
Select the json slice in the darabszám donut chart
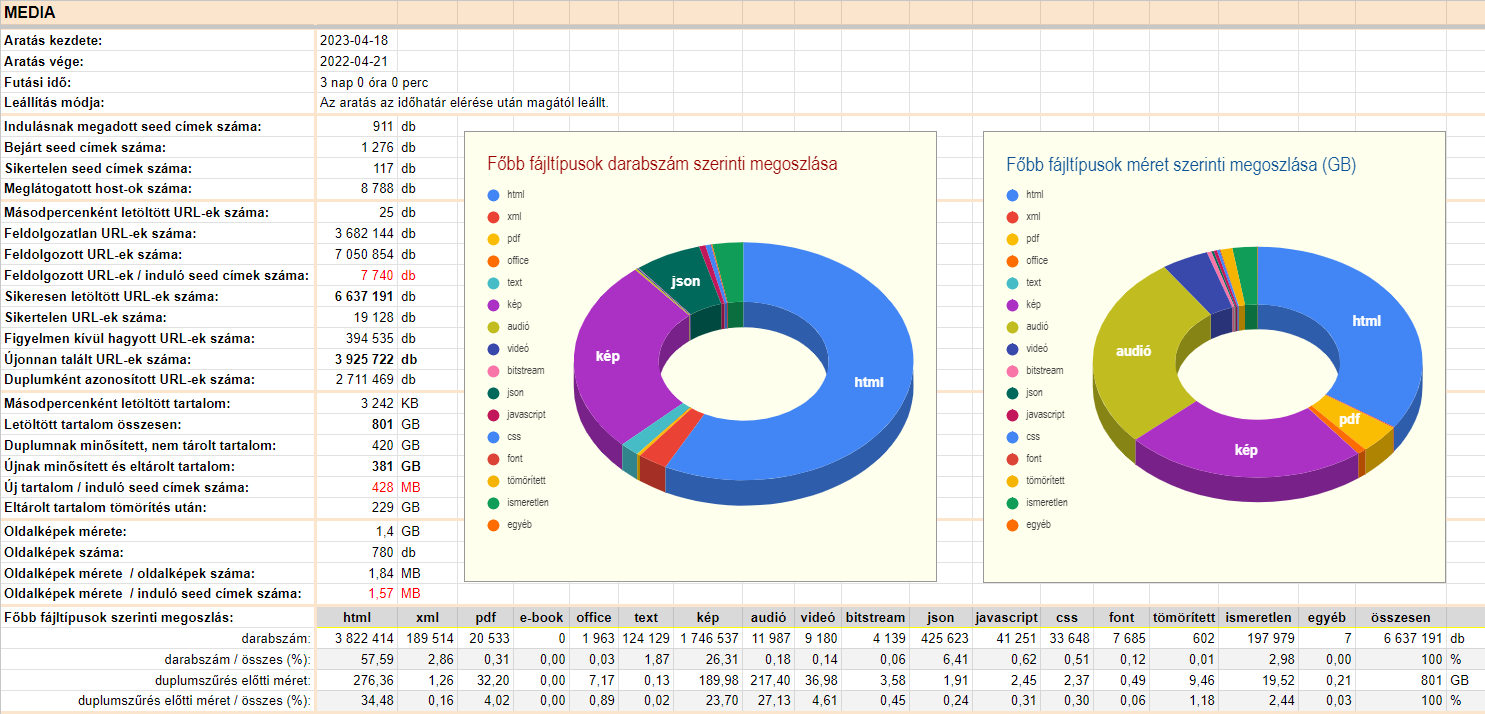[685, 281]
